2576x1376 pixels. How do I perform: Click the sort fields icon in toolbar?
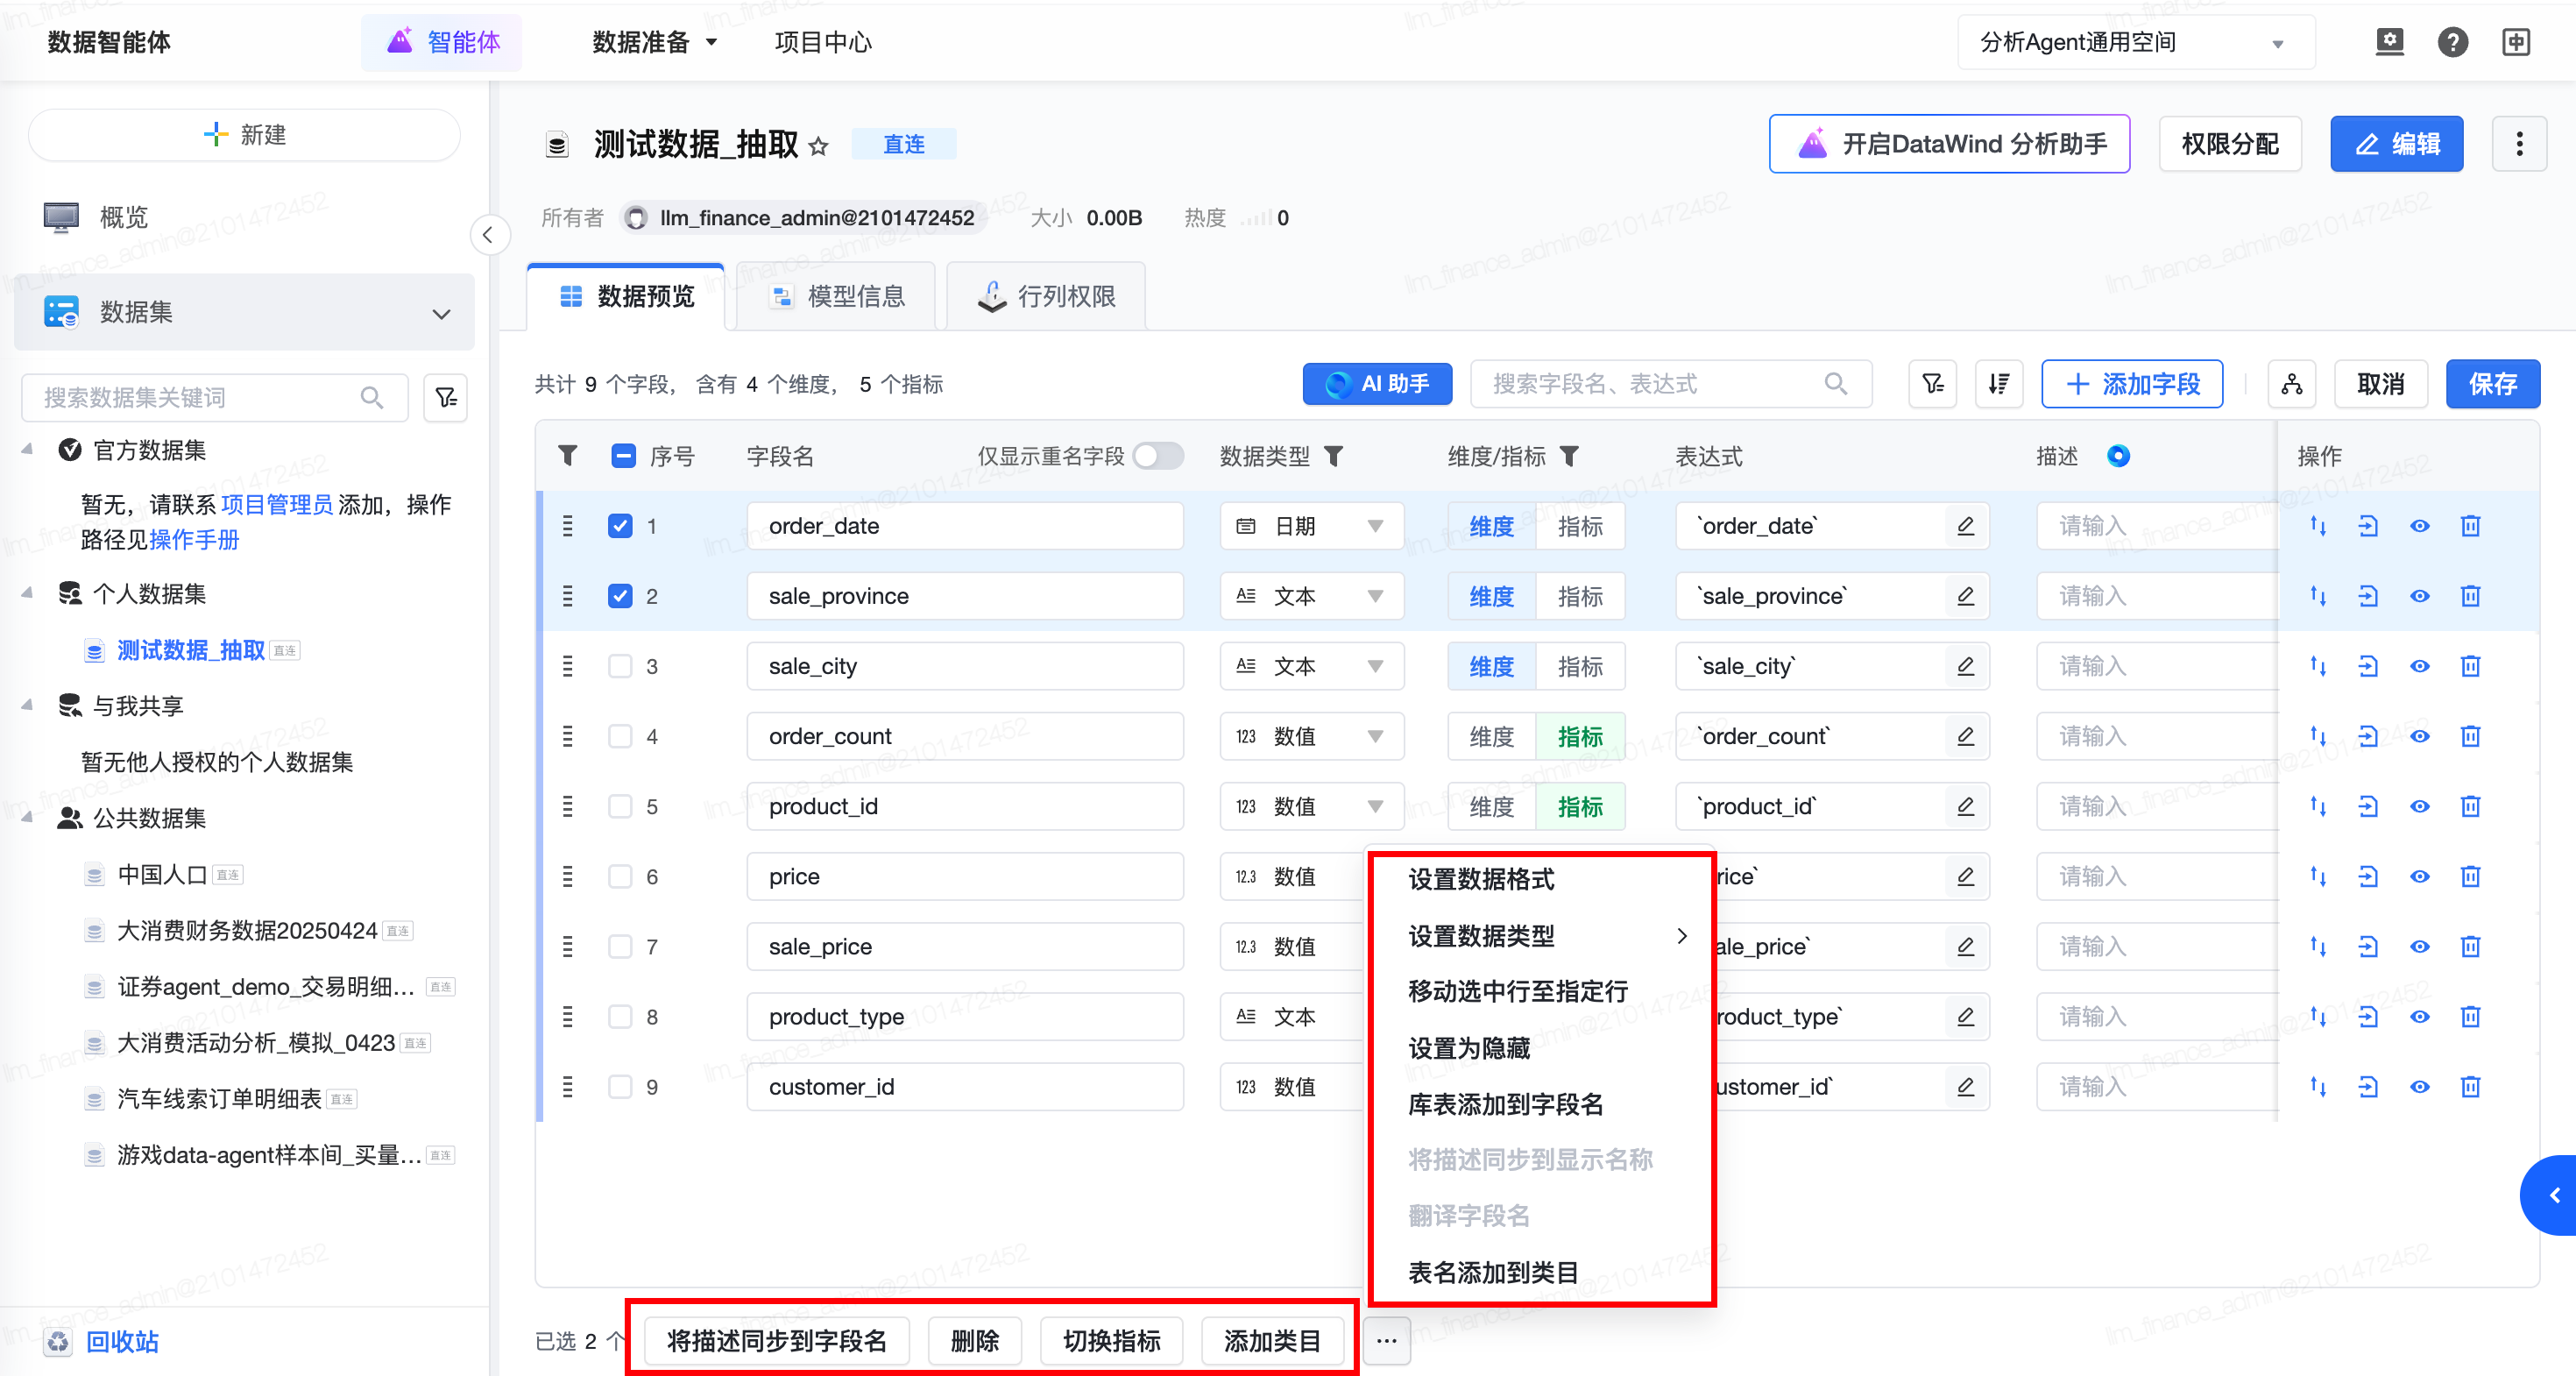(x=1998, y=384)
